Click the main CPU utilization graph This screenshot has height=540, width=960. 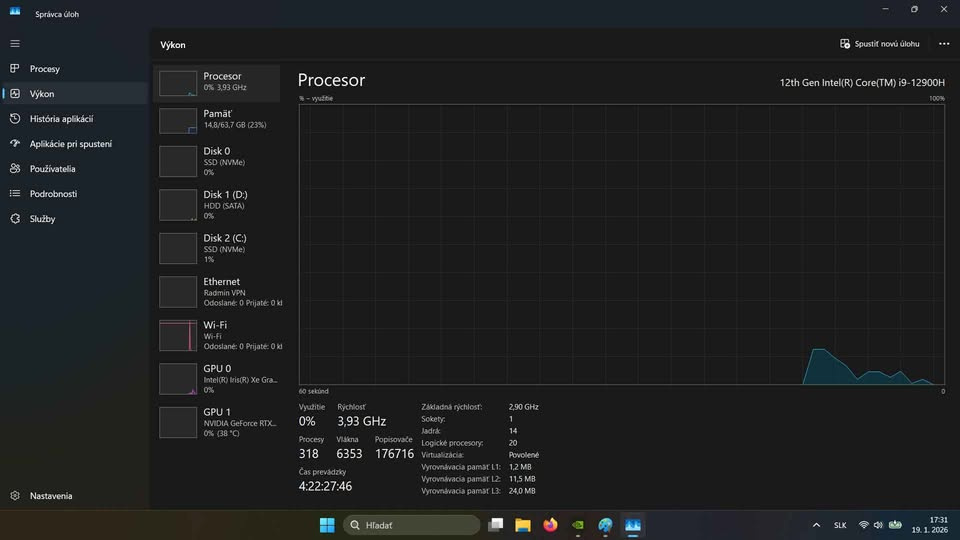point(621,244)
